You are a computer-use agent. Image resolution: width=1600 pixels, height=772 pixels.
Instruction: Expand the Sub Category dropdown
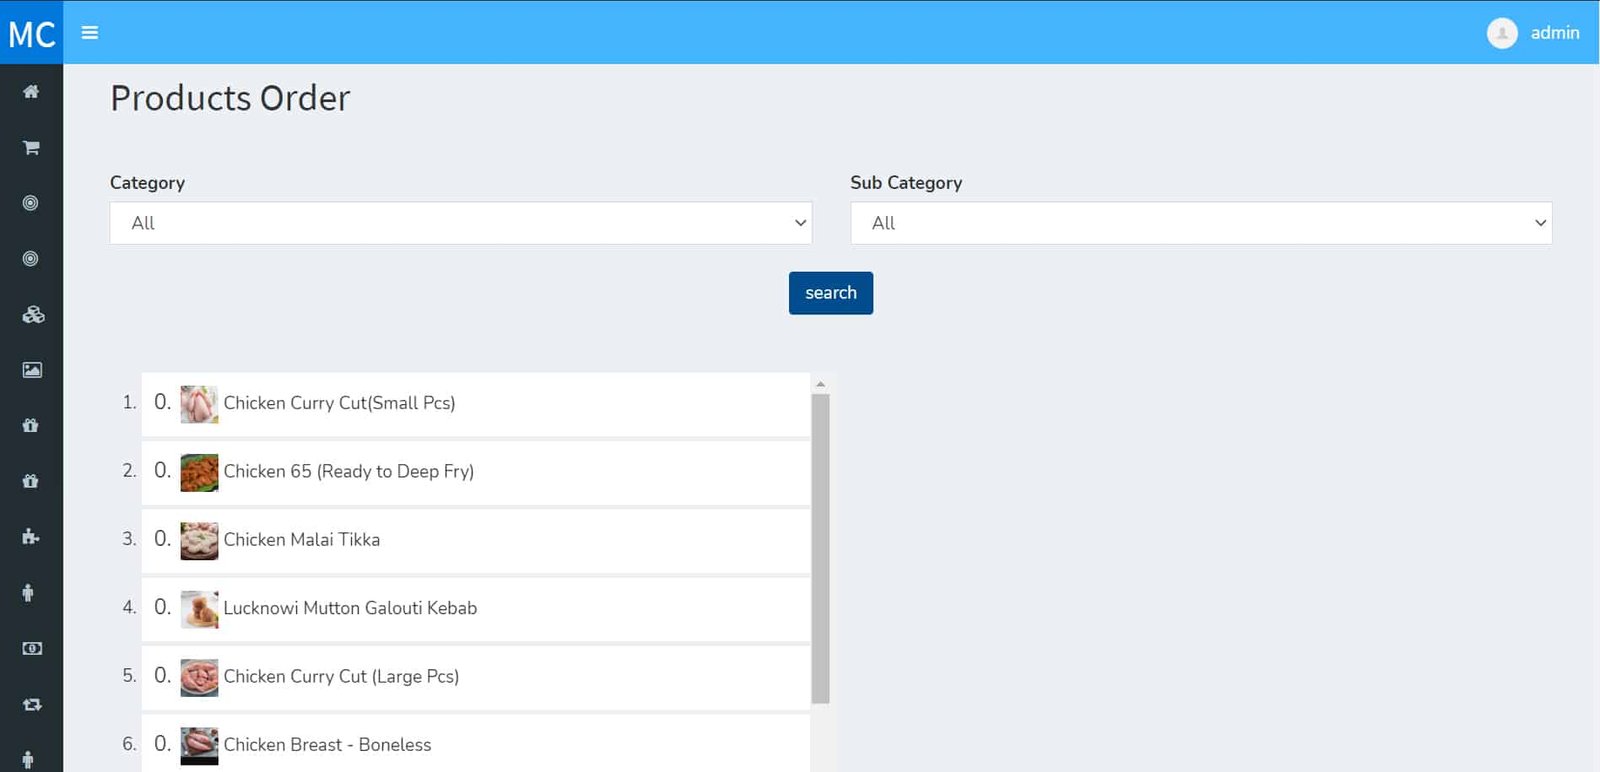[1200, 223]
